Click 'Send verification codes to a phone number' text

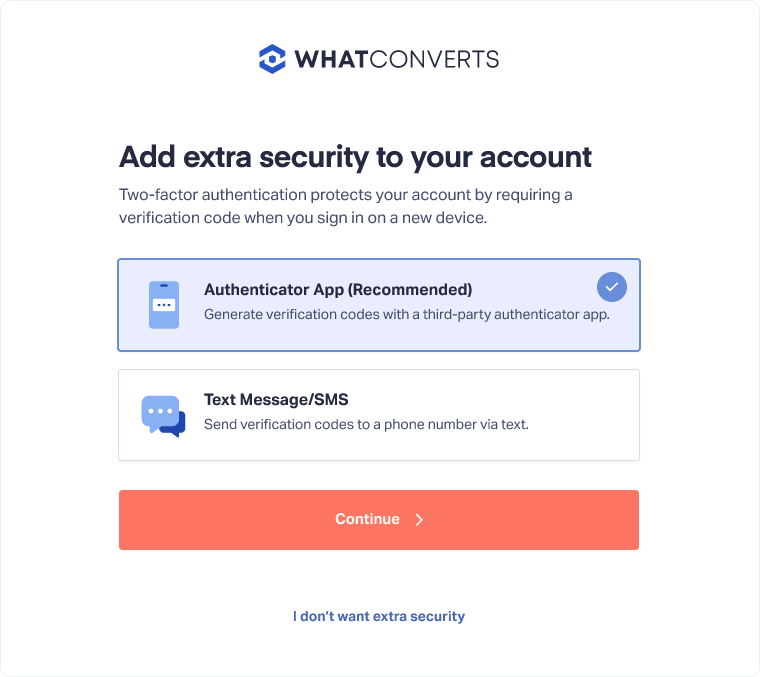(x=366, y=424)
